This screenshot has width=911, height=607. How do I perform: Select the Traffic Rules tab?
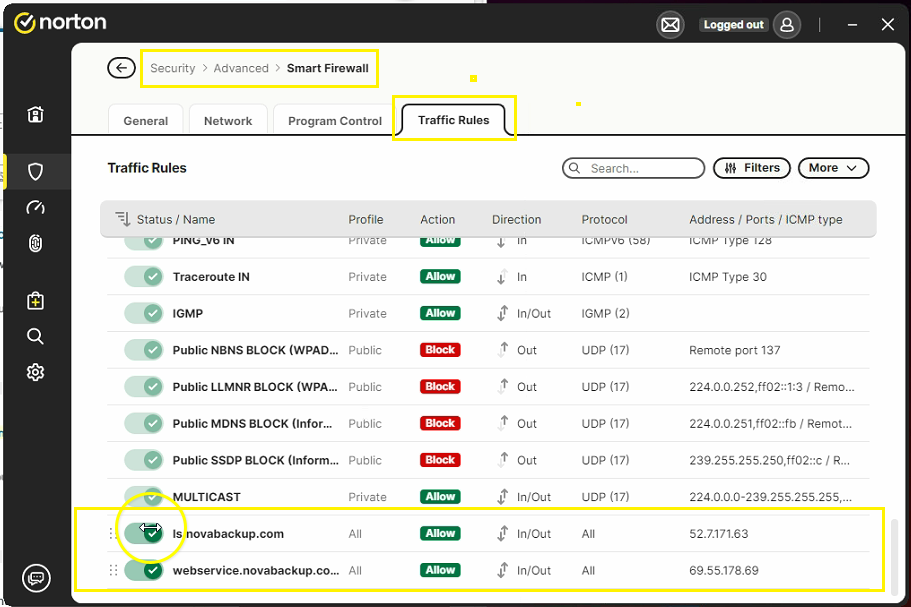[x=454, y=120]
